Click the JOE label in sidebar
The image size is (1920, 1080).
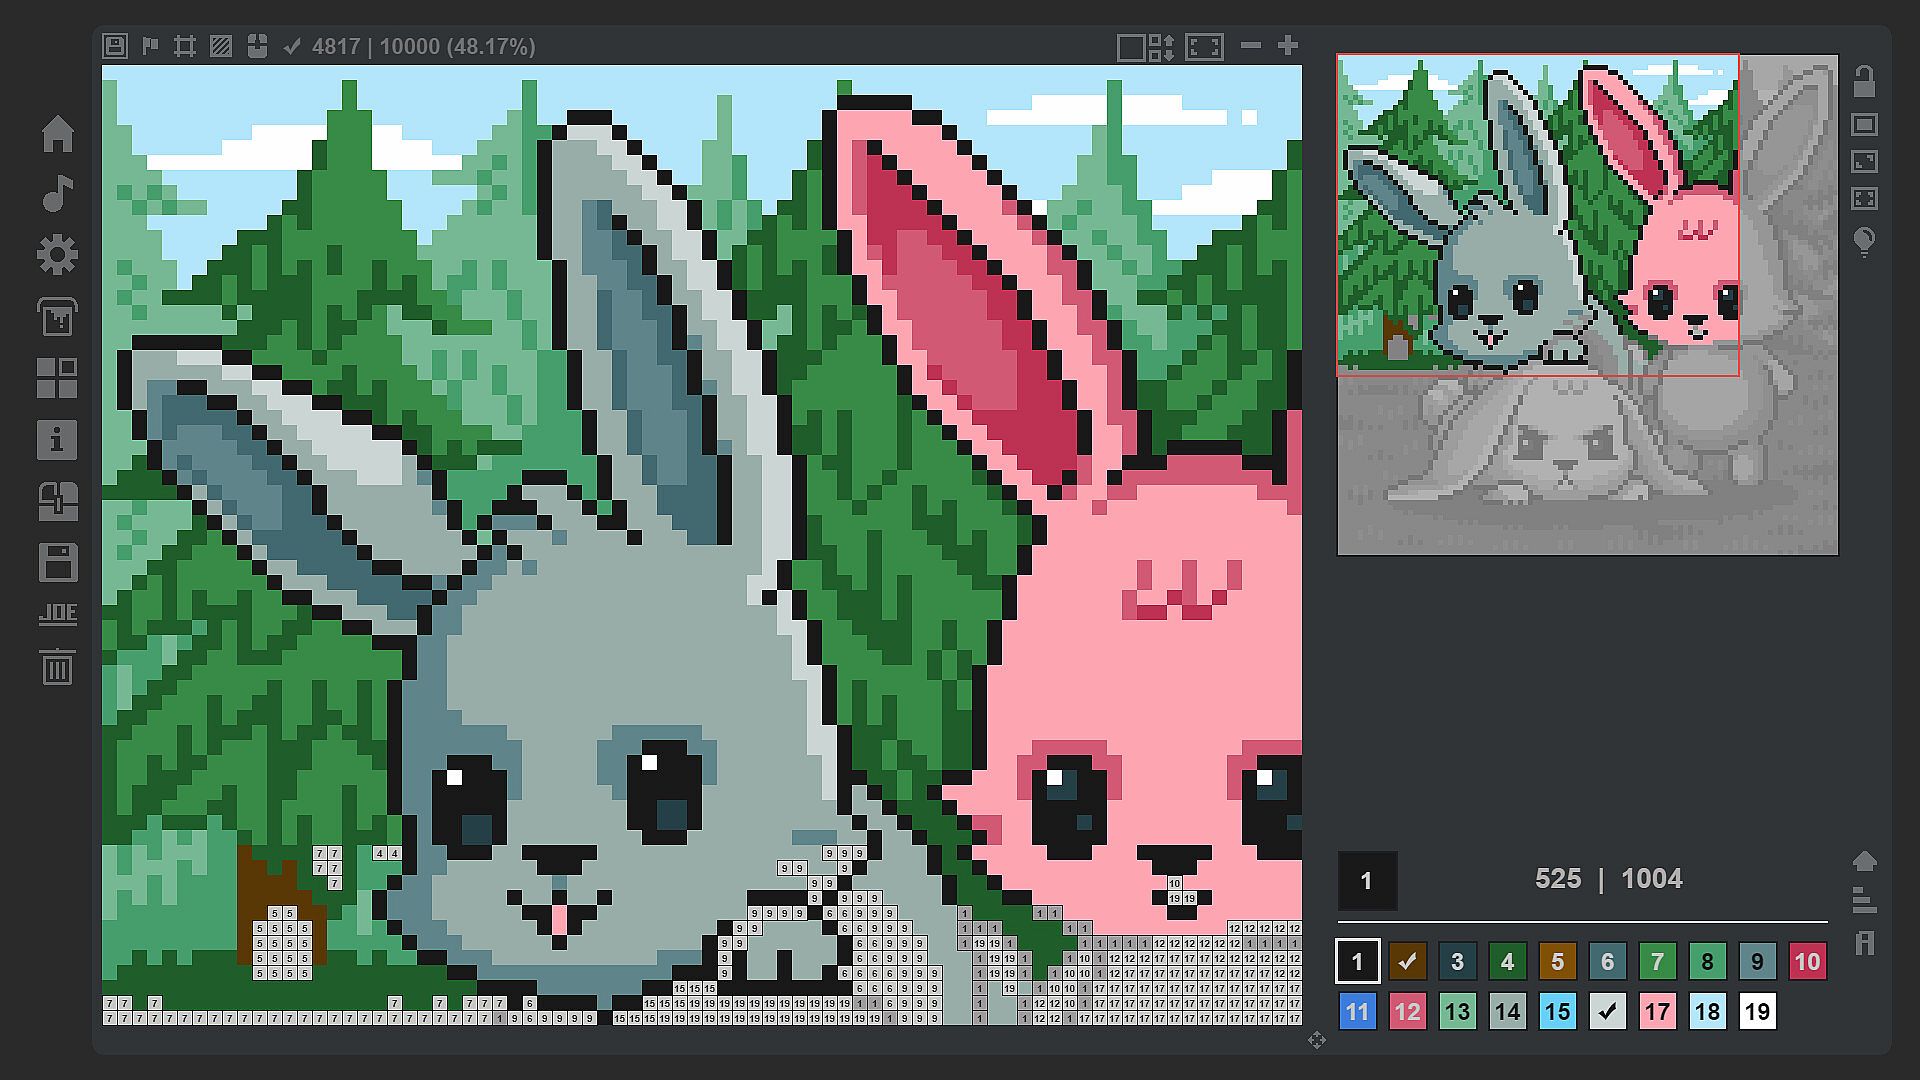click(57, 614)
